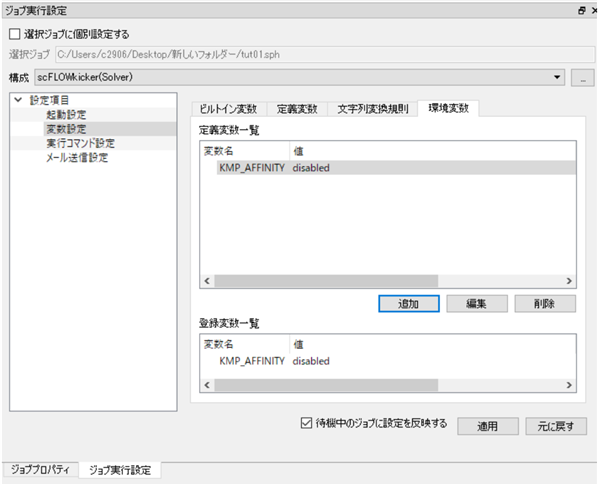Open the 構成 scFLOWkicker(Solver) dropdown
Image resolution: width=598 pixels, height=485 pixels.
click(299, 77)
